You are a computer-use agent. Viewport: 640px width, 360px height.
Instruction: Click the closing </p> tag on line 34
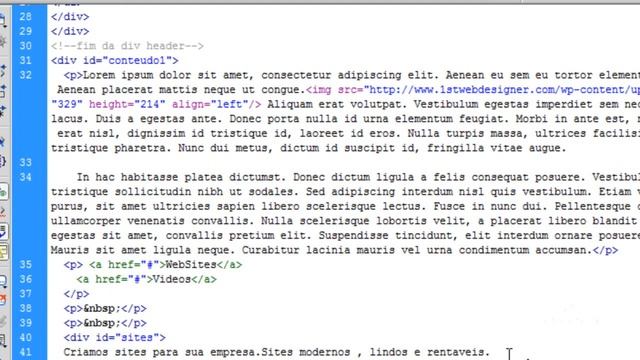(605, 250)
